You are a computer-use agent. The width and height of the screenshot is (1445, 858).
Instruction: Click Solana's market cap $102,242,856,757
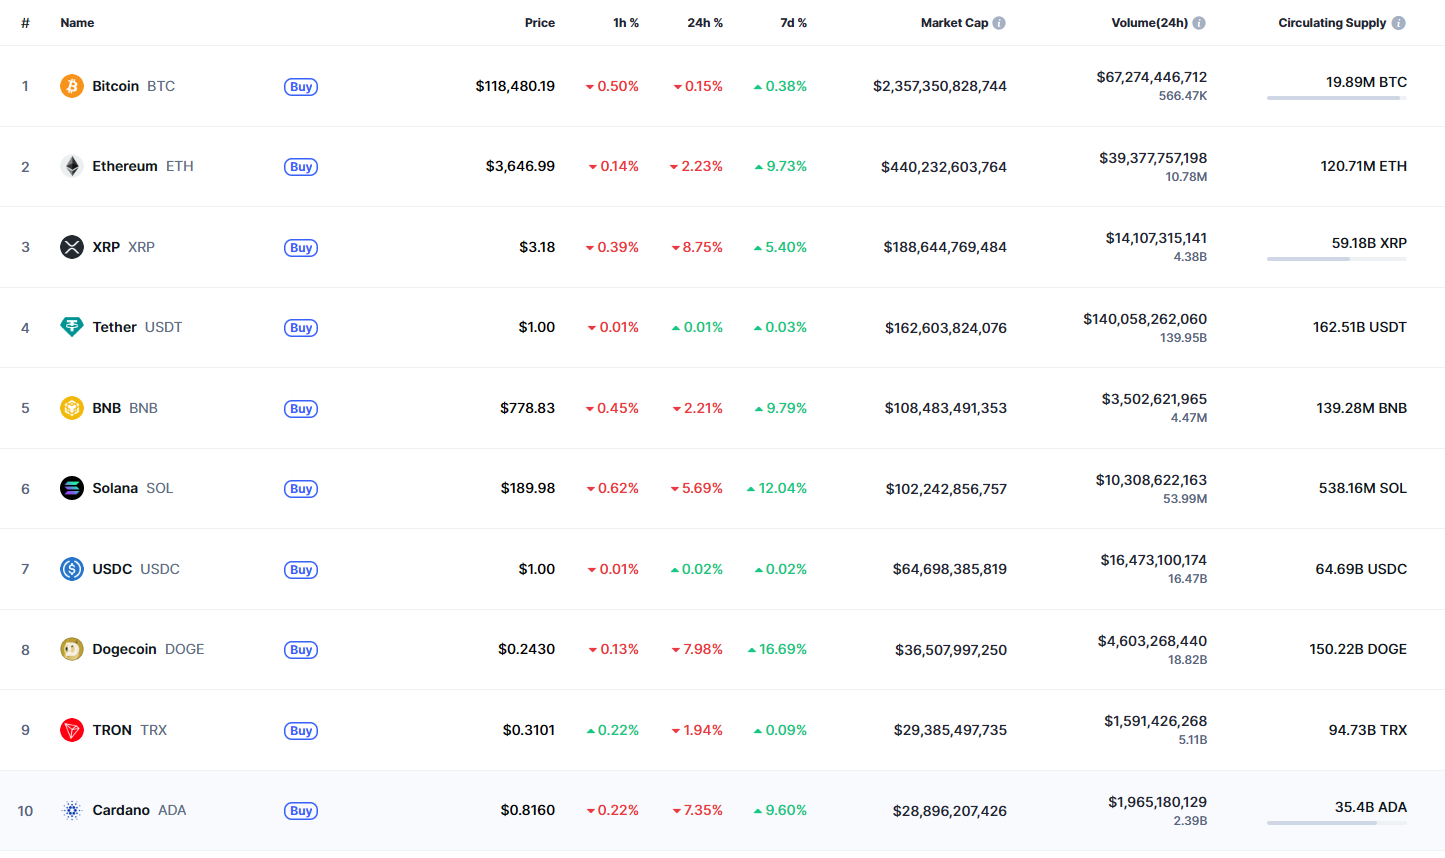click(x=946, y=489)
